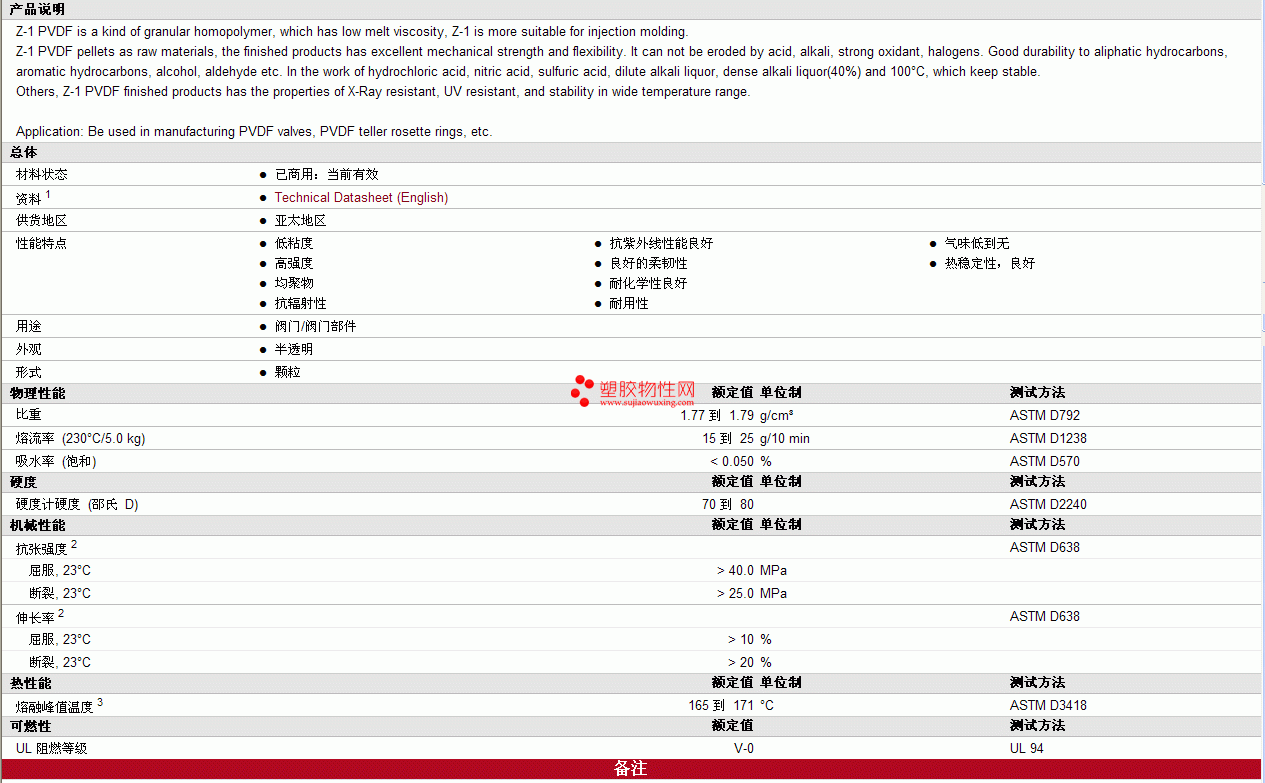Select the 机械性能 section header
The image size is (1265, 783).
tap(37, 525)
